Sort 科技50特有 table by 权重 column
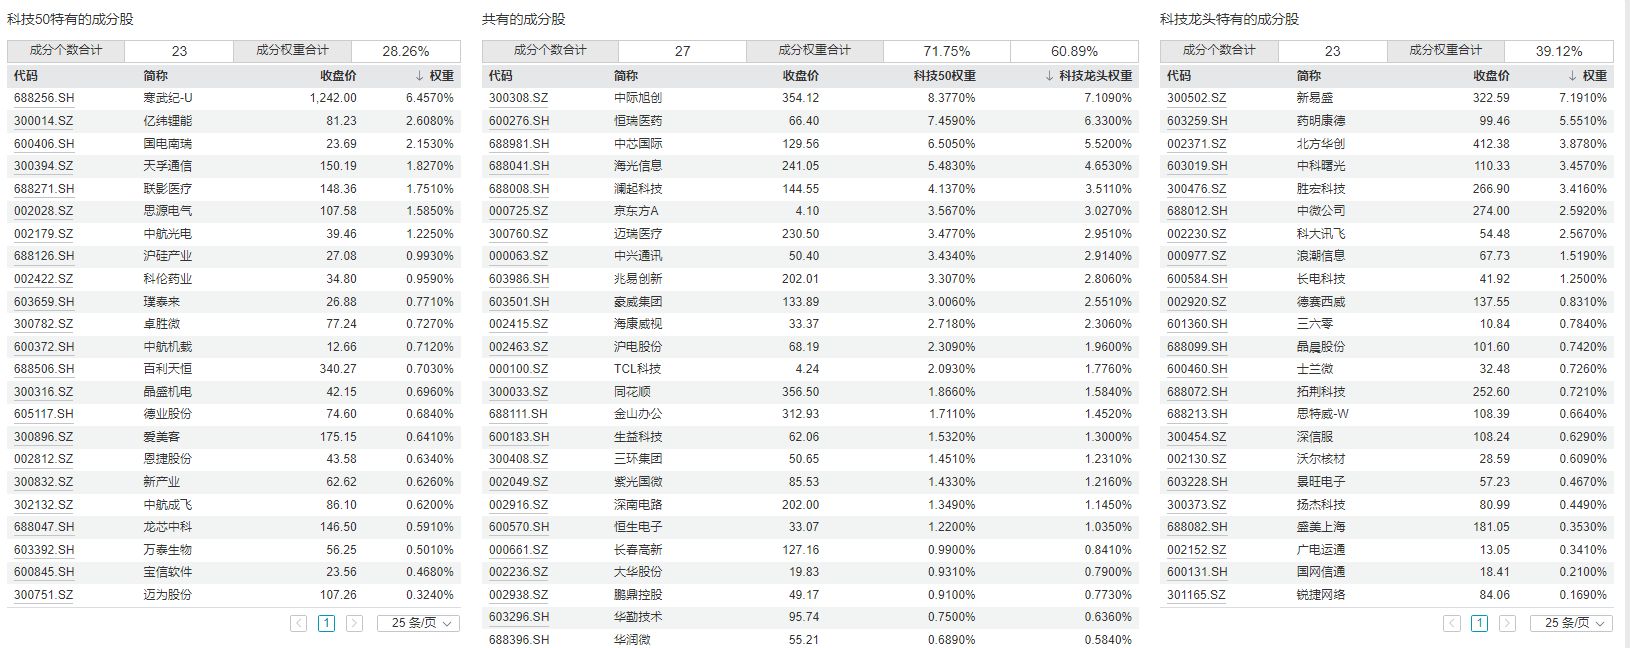 coord(435,75)
